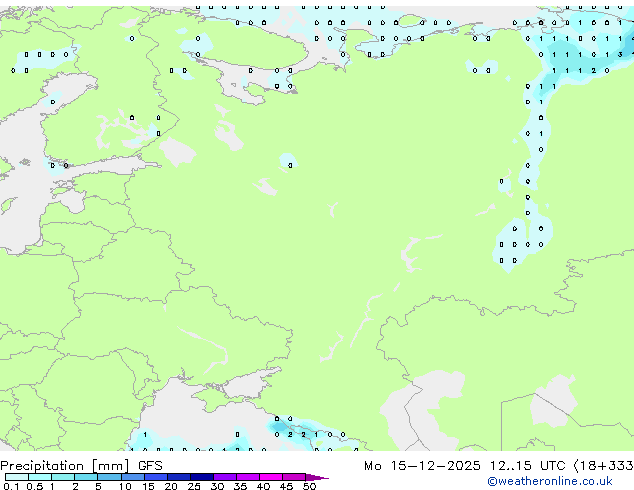Click the '0.1' legend scale label
This screenshot has width=634, height=490.
(11, 486)
